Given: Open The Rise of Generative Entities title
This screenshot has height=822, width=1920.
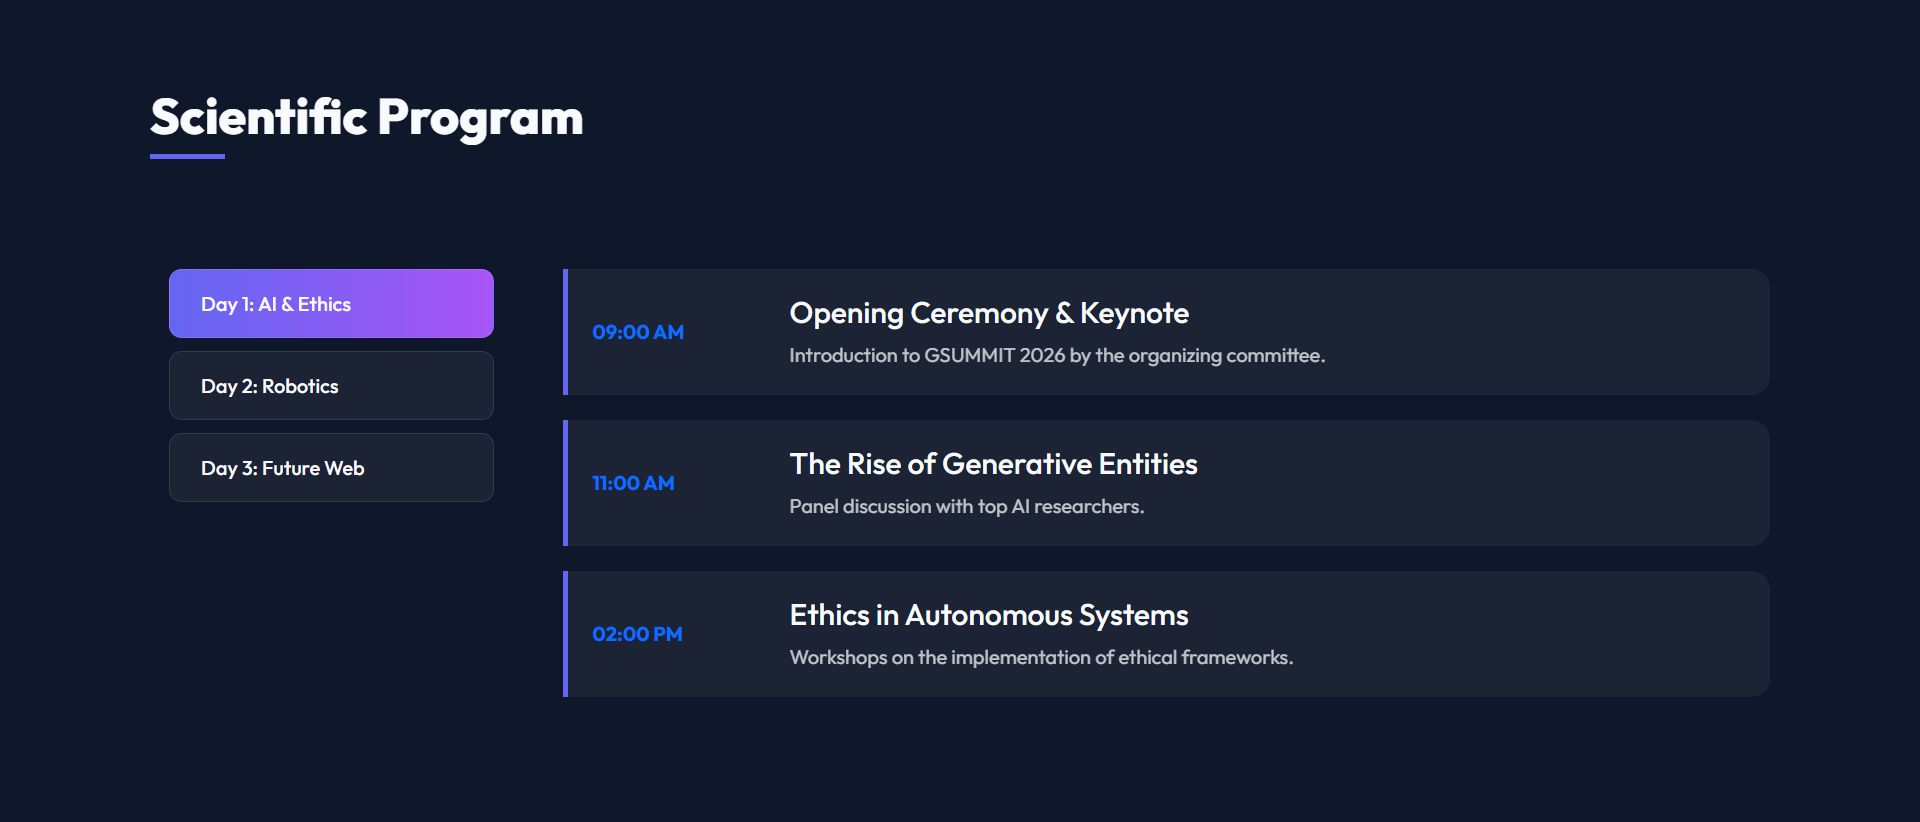Looking at the screenshot, I should [x=993, y=464].
